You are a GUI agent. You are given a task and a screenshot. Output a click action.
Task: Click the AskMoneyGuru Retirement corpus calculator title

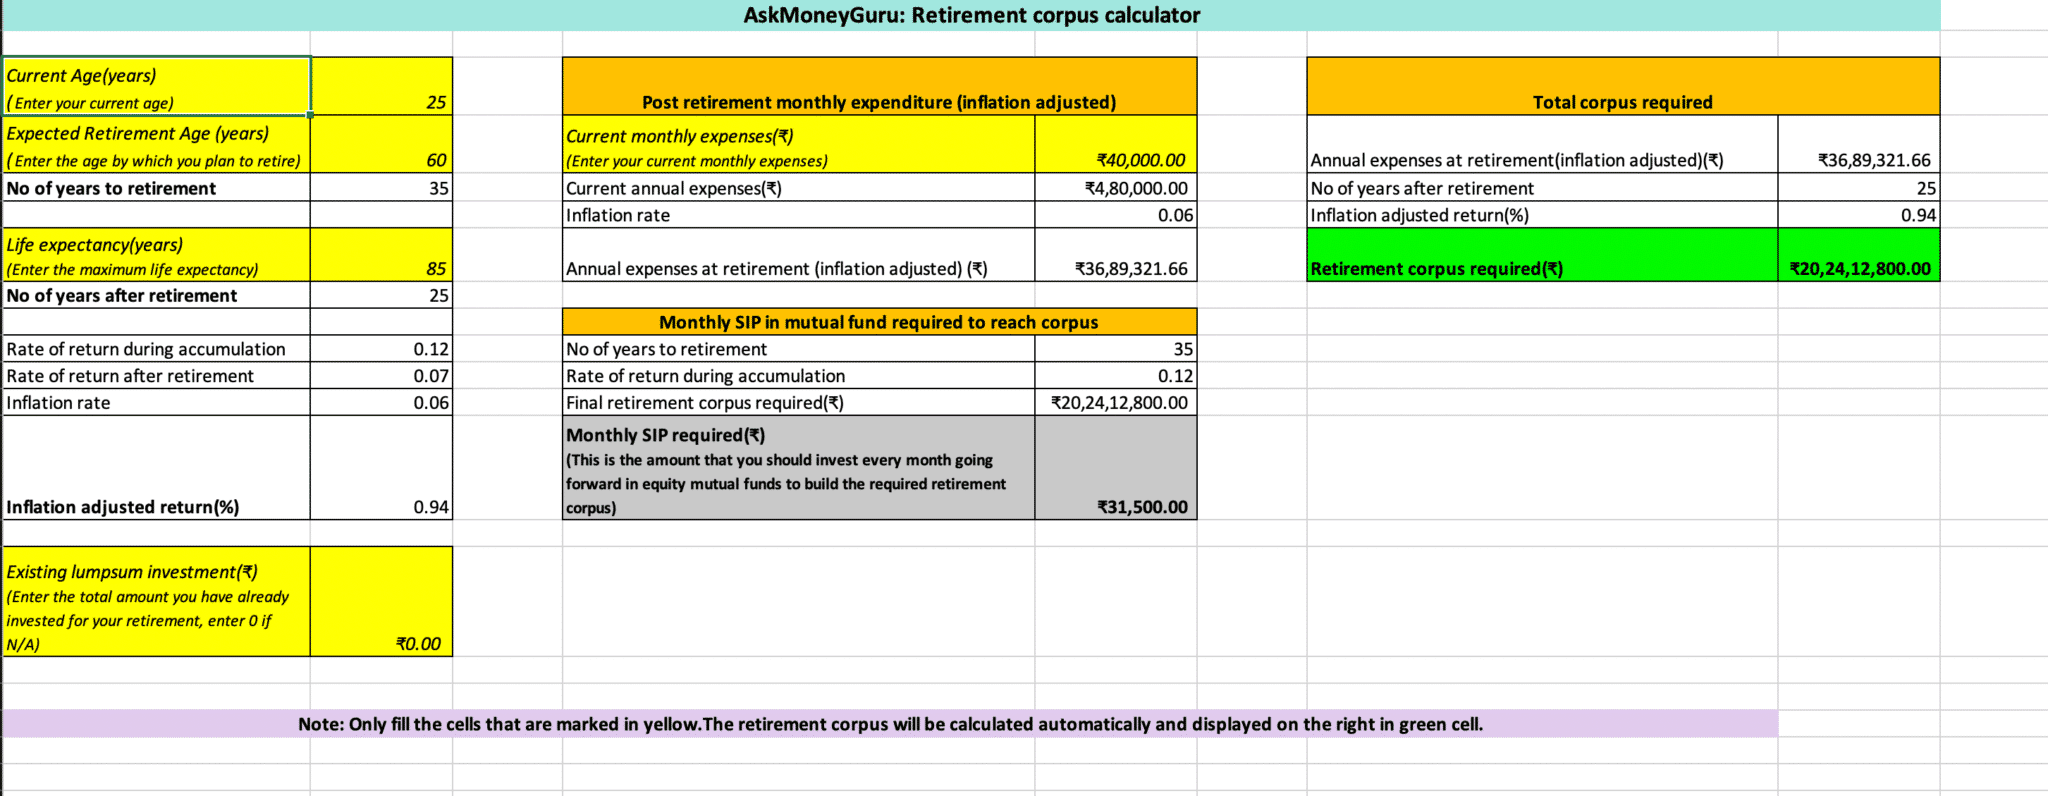971,15
